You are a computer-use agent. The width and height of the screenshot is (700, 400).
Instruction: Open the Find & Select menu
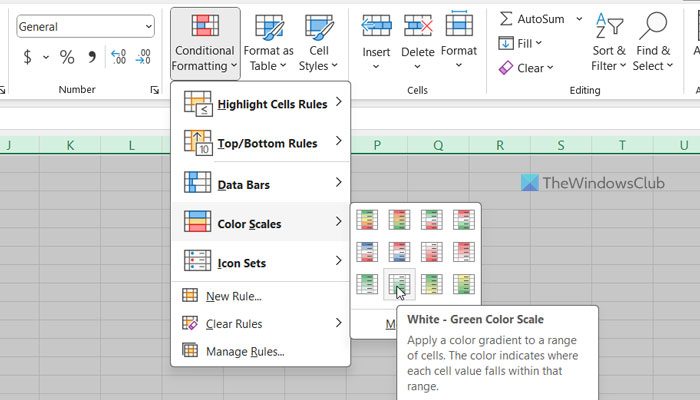point(652,41)
